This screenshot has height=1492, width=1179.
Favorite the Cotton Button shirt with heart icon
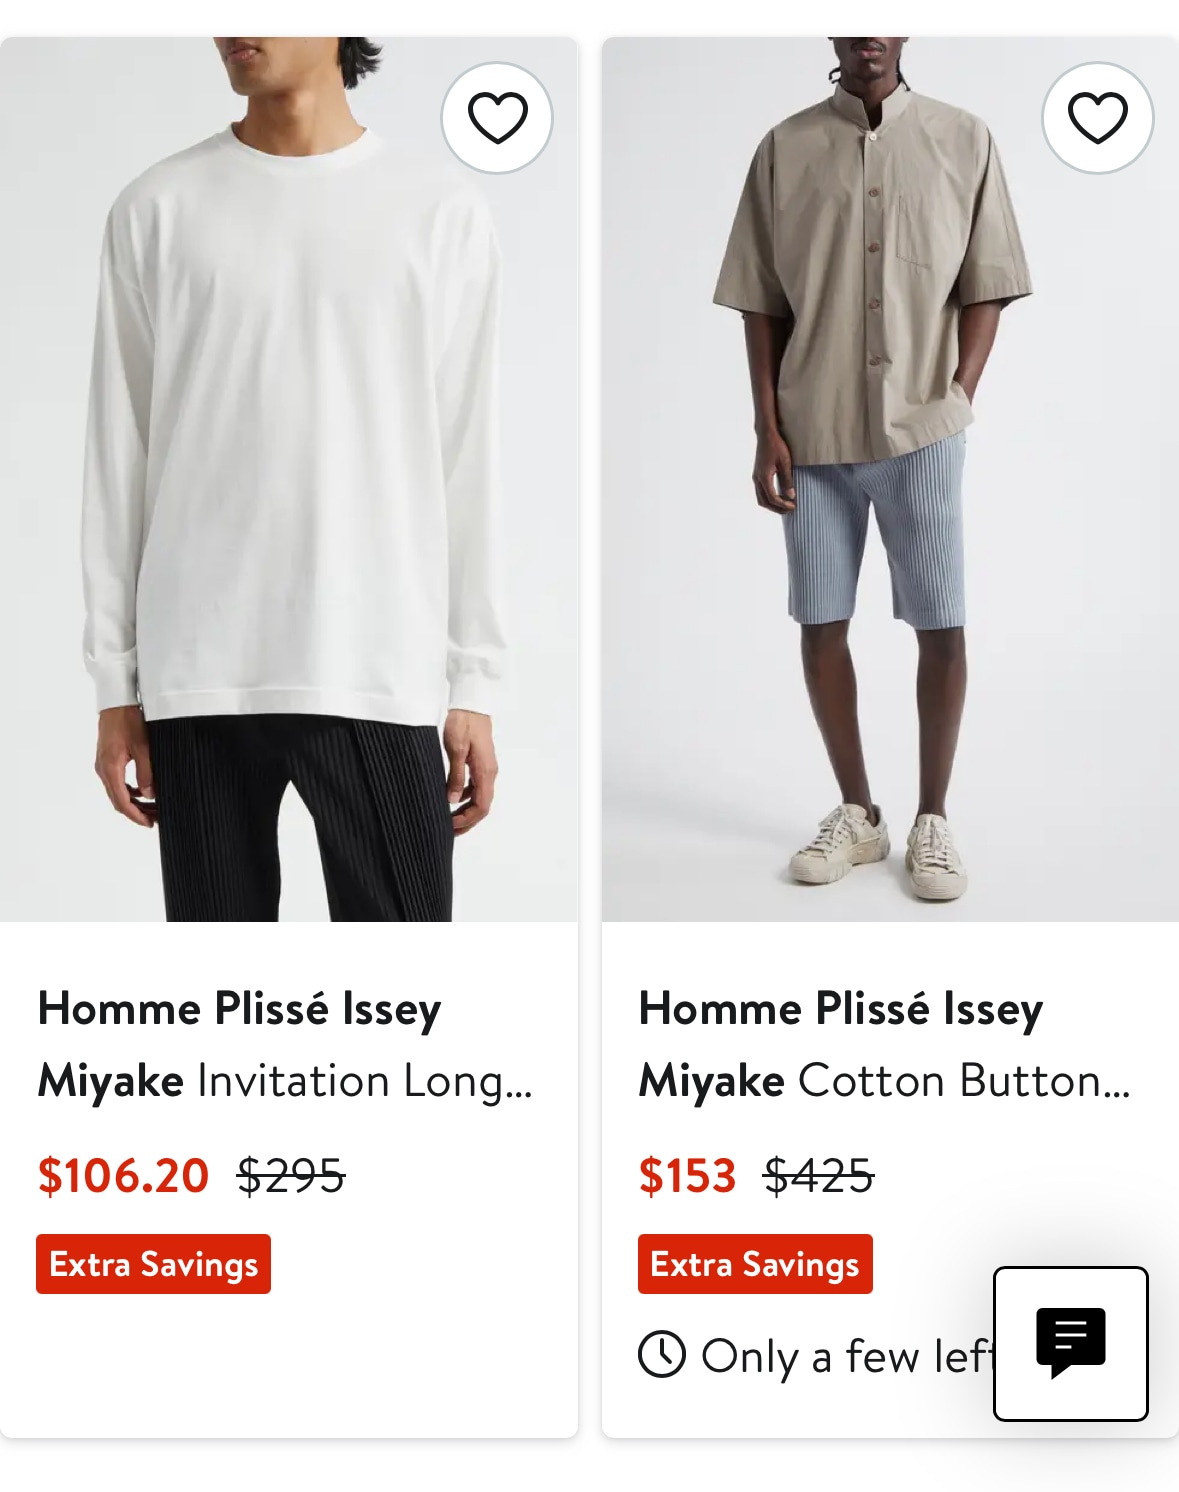click(1097, 118)
